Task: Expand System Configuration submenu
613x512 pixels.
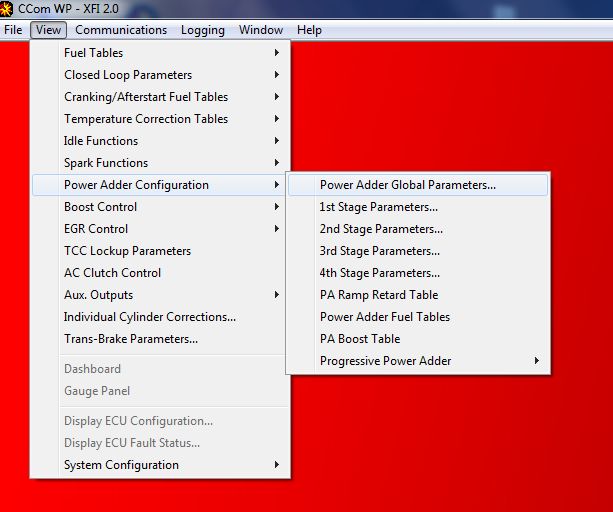Action: pos(160,465)
